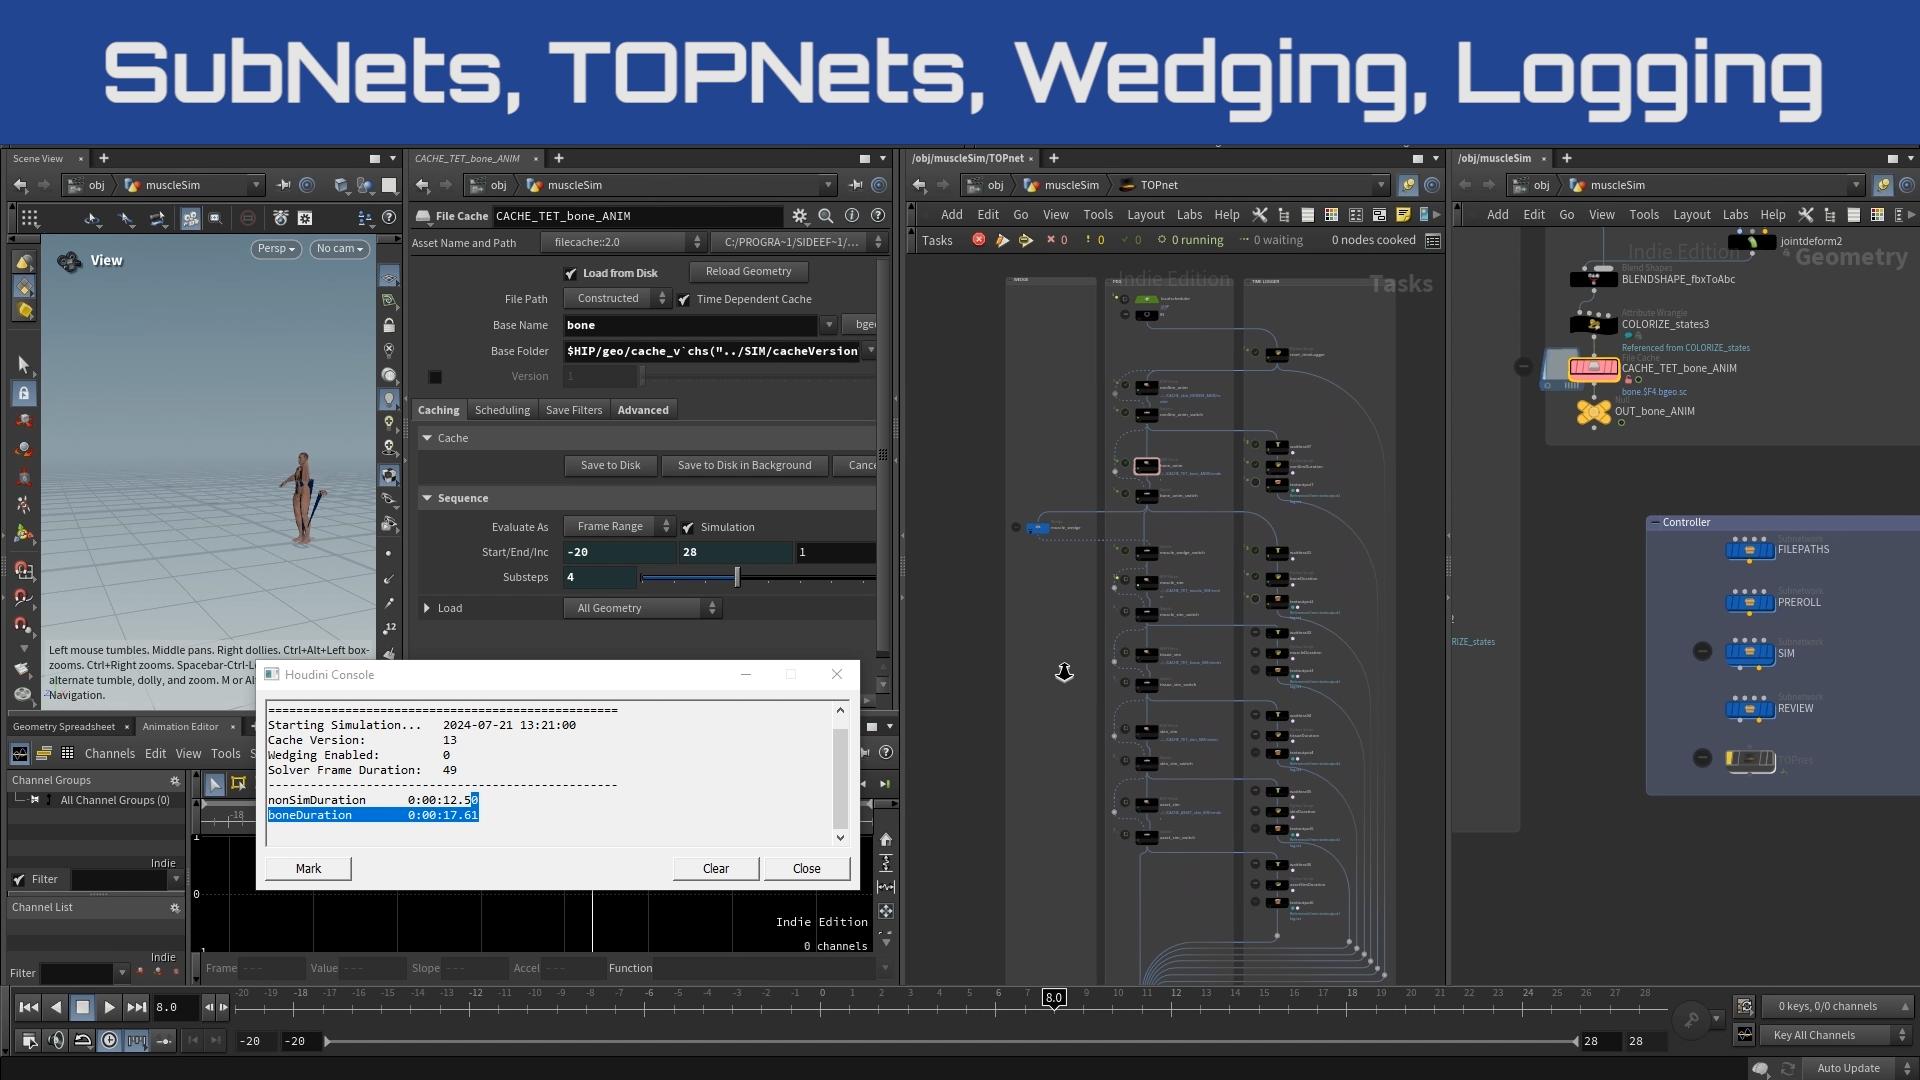Select the COLORIZE_states3 node
Screen dimensions: 1920x1080
pyautogui.click(x=1594, y=324)
